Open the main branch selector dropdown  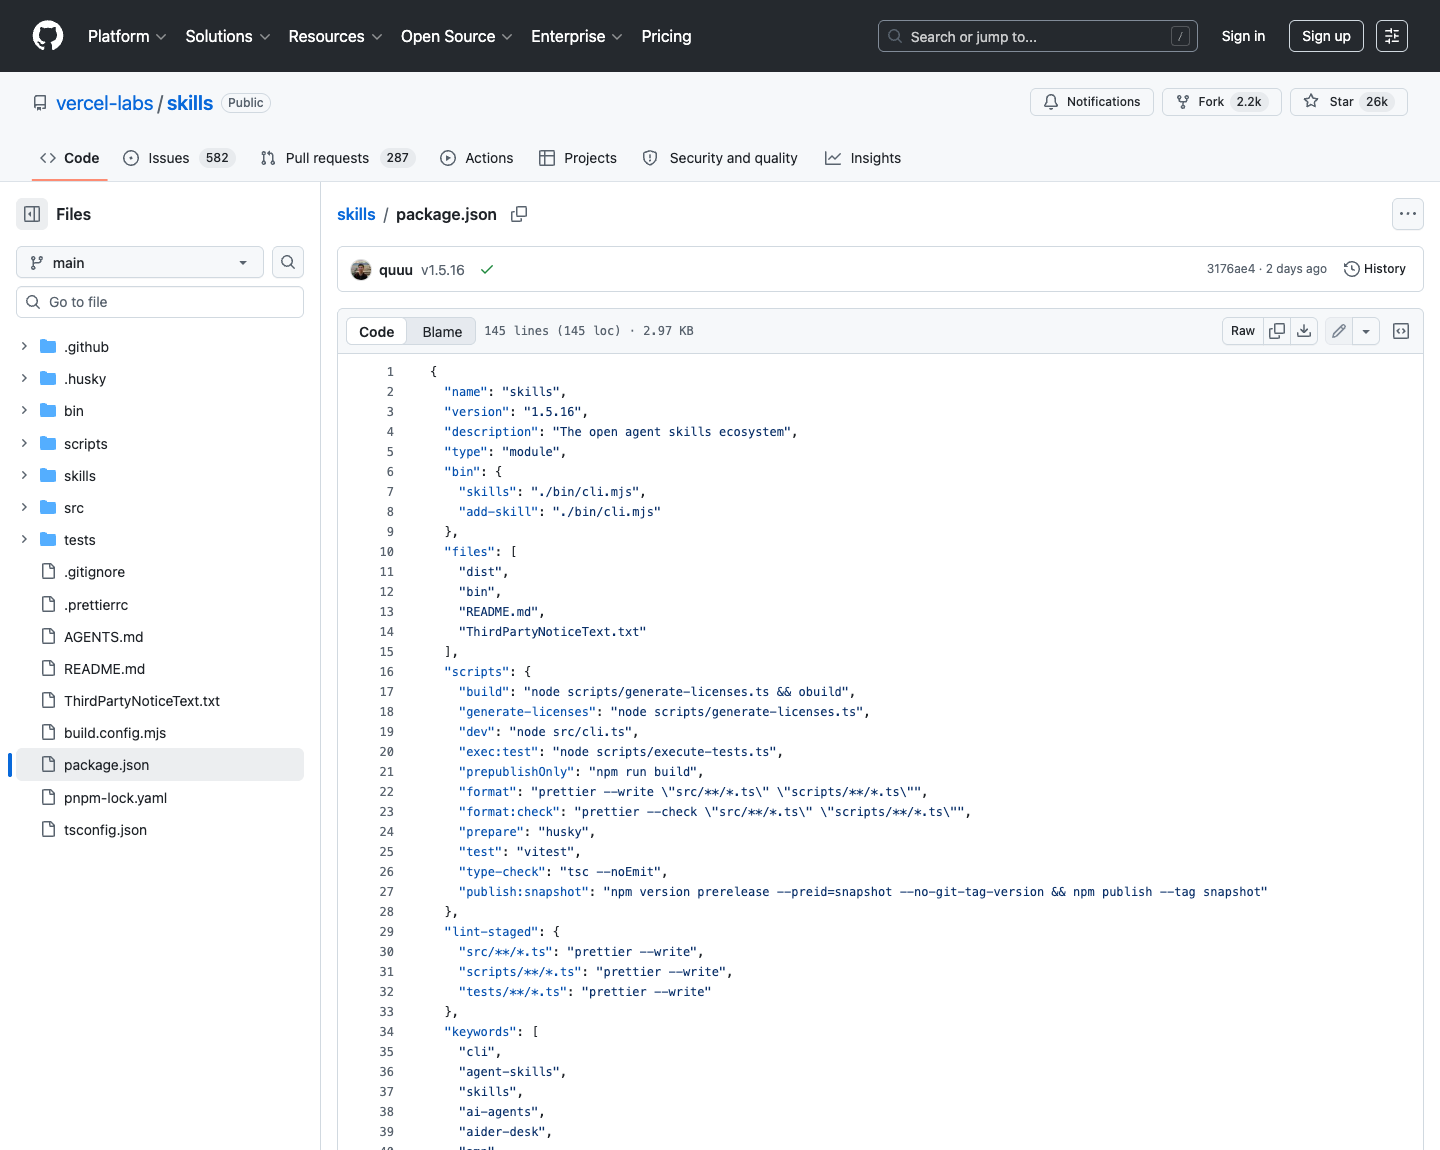pyautogui.click(x=140, y=262)
